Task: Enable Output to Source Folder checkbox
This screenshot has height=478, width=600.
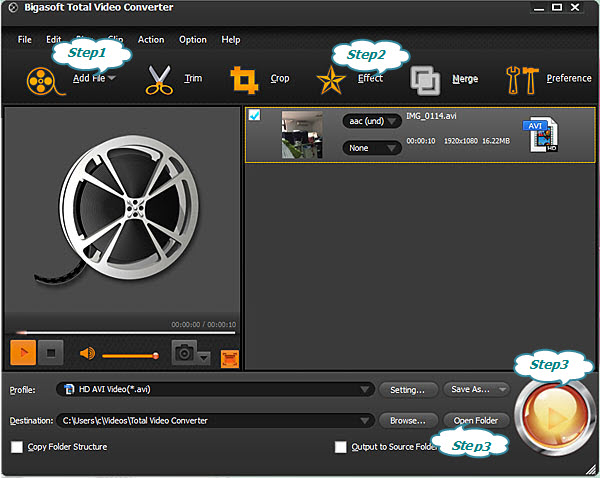Action: point(341,447)
